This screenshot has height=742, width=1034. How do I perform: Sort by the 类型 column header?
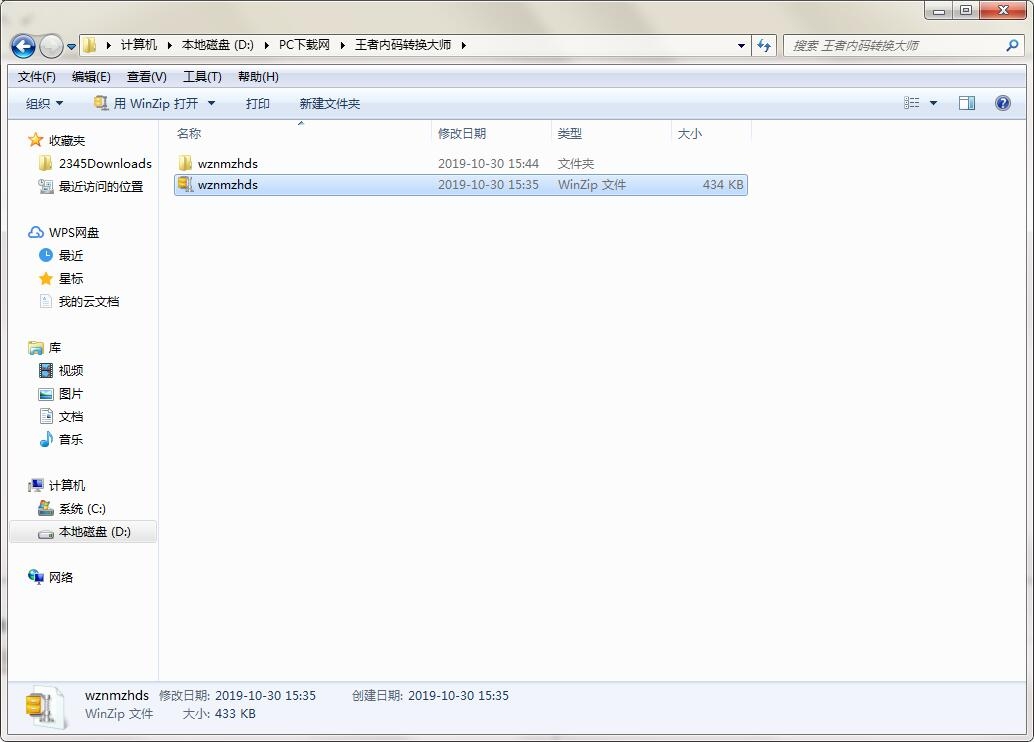click(569, 133)
